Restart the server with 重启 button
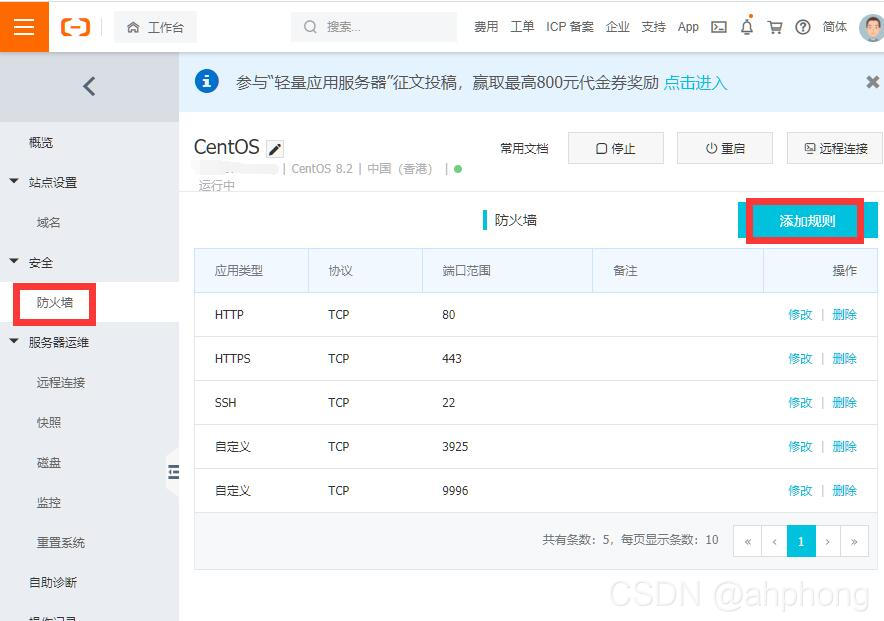The width and height of the screenshot is (884, 621). (x=725, y=148)
